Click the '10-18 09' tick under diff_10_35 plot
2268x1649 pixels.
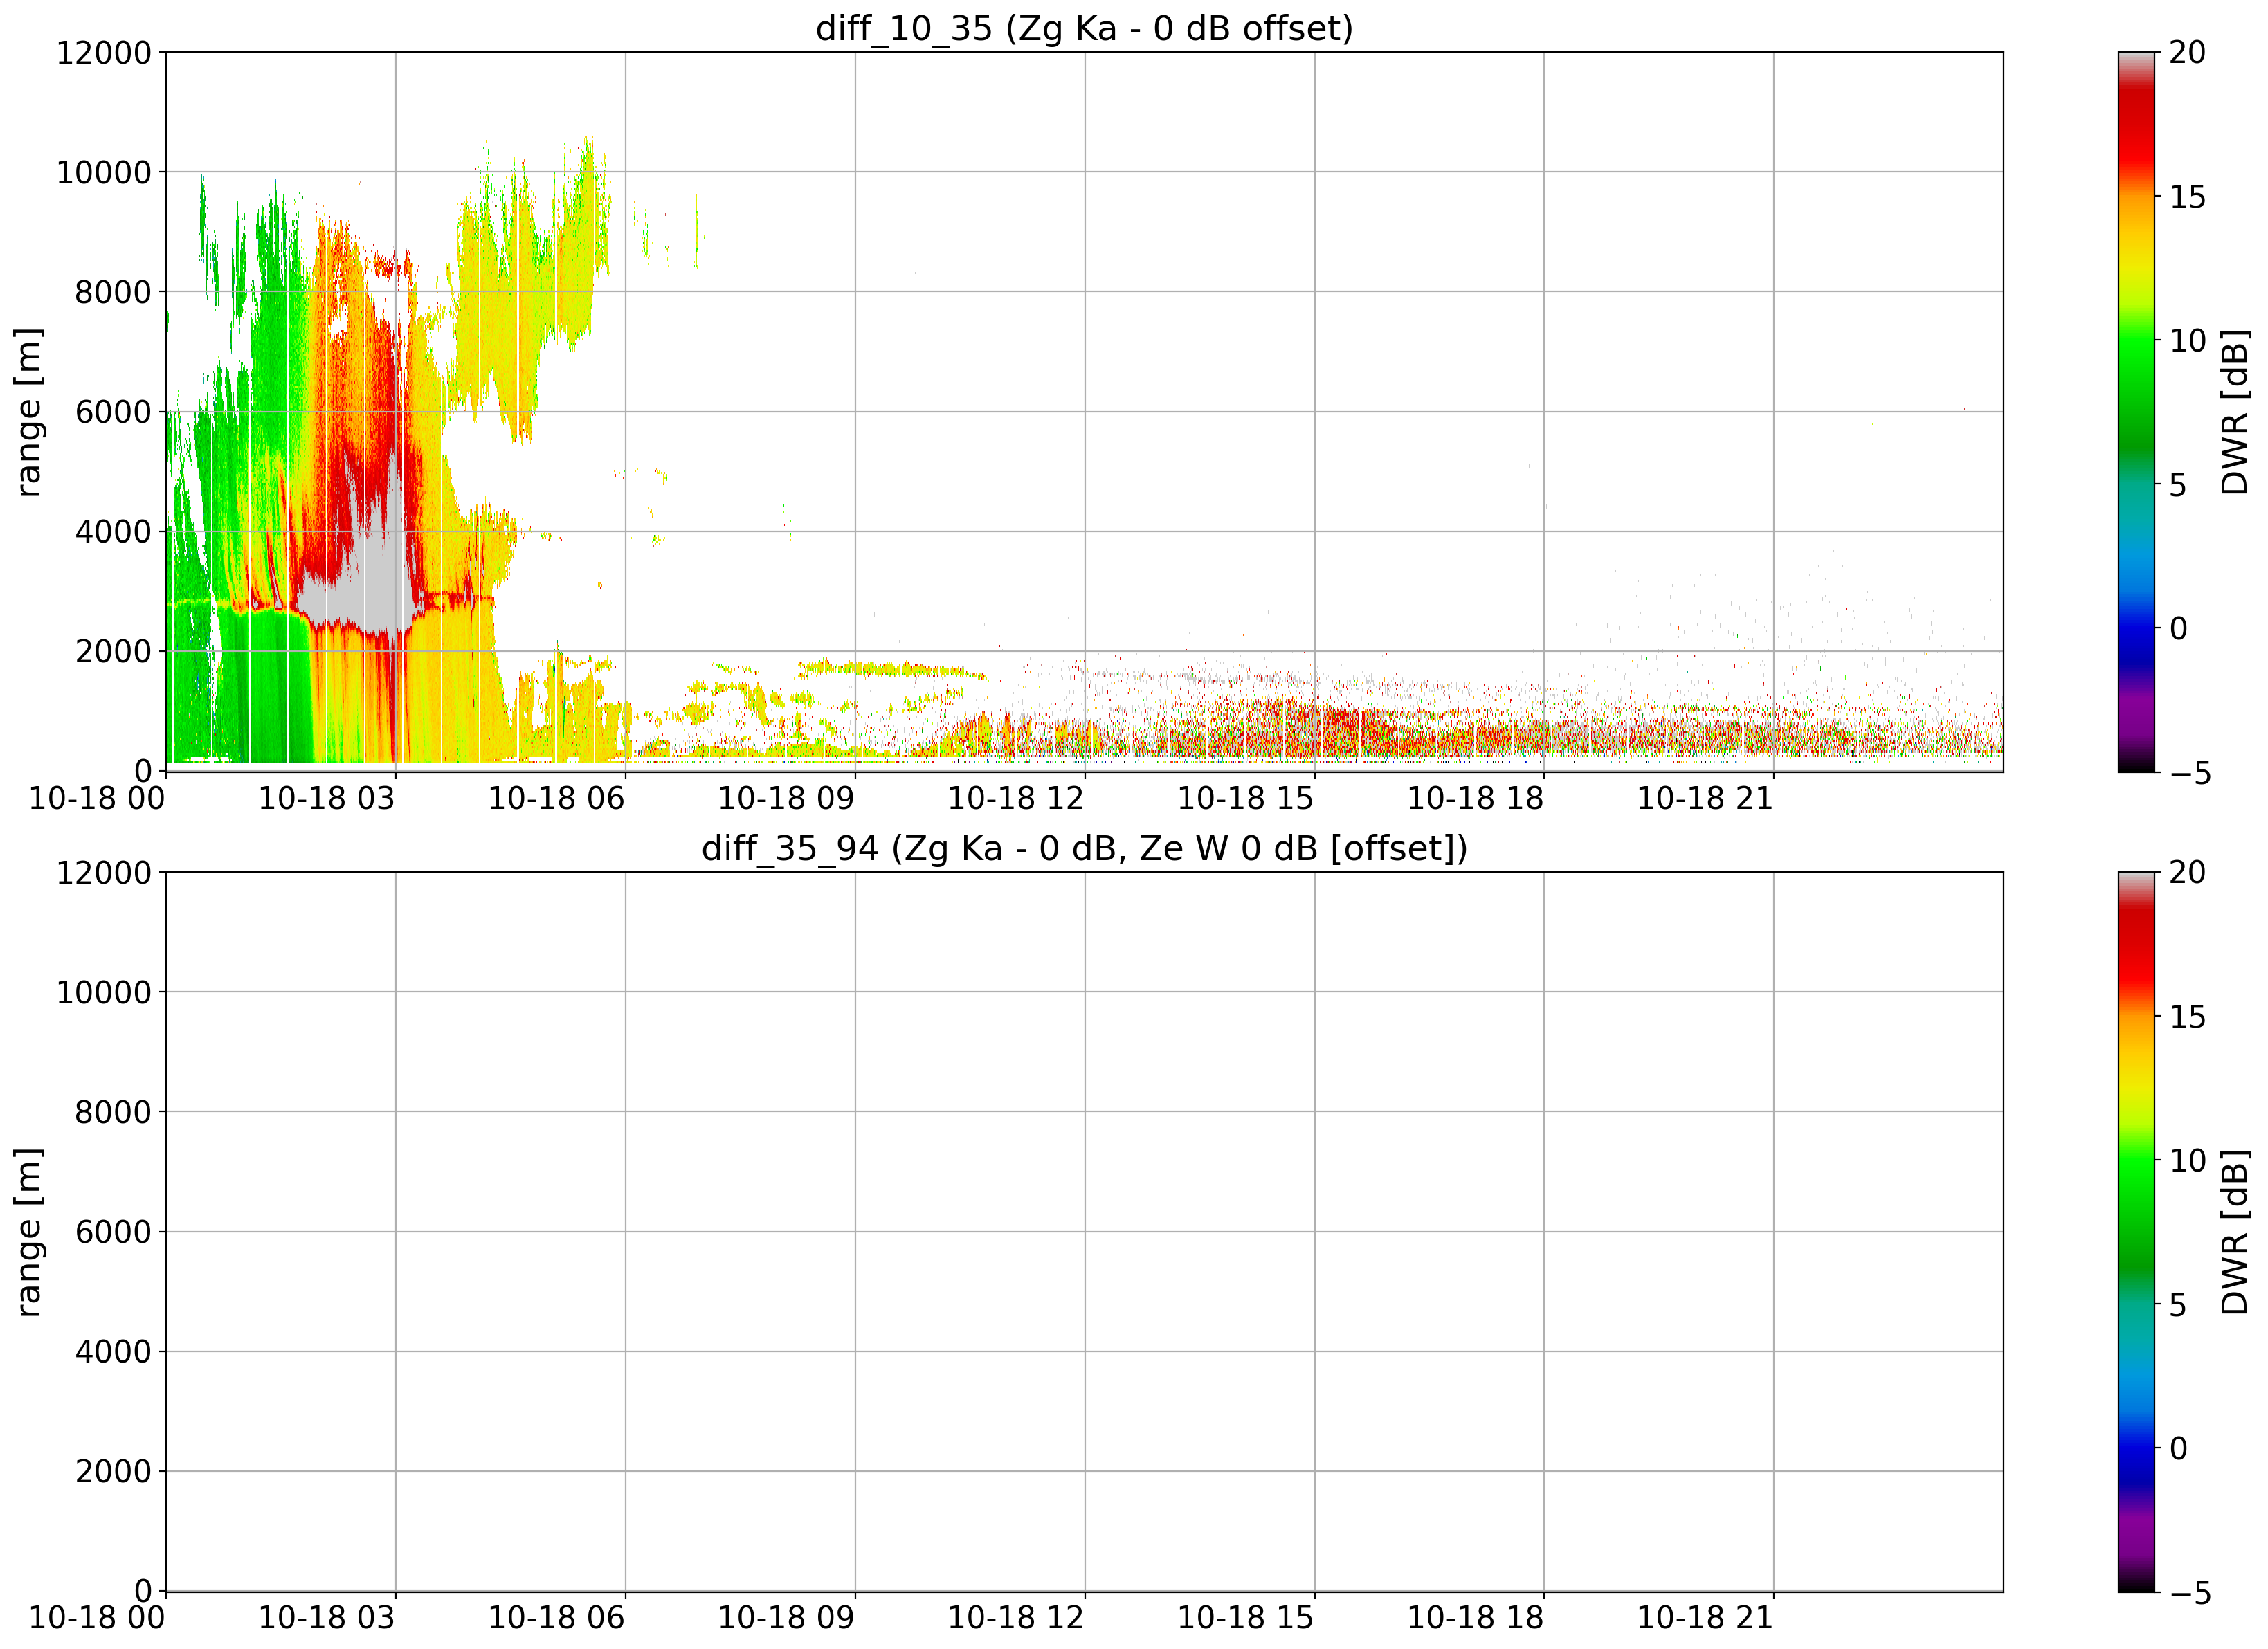point(786,798)
